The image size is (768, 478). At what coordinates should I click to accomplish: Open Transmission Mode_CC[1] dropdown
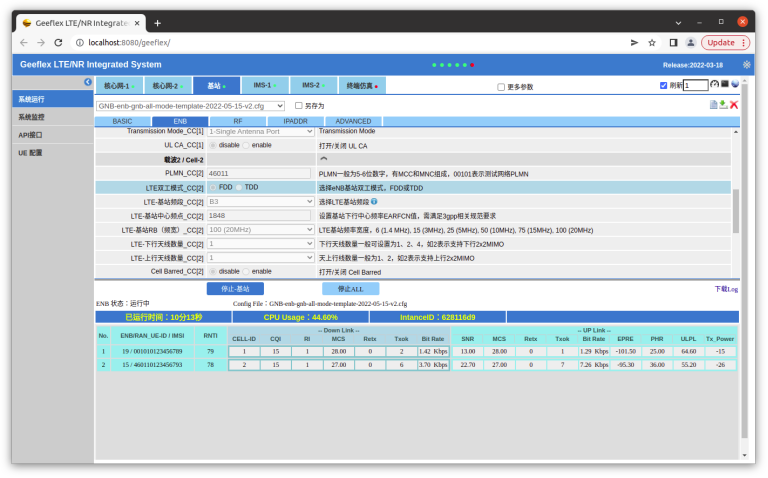tap(261, 131)
